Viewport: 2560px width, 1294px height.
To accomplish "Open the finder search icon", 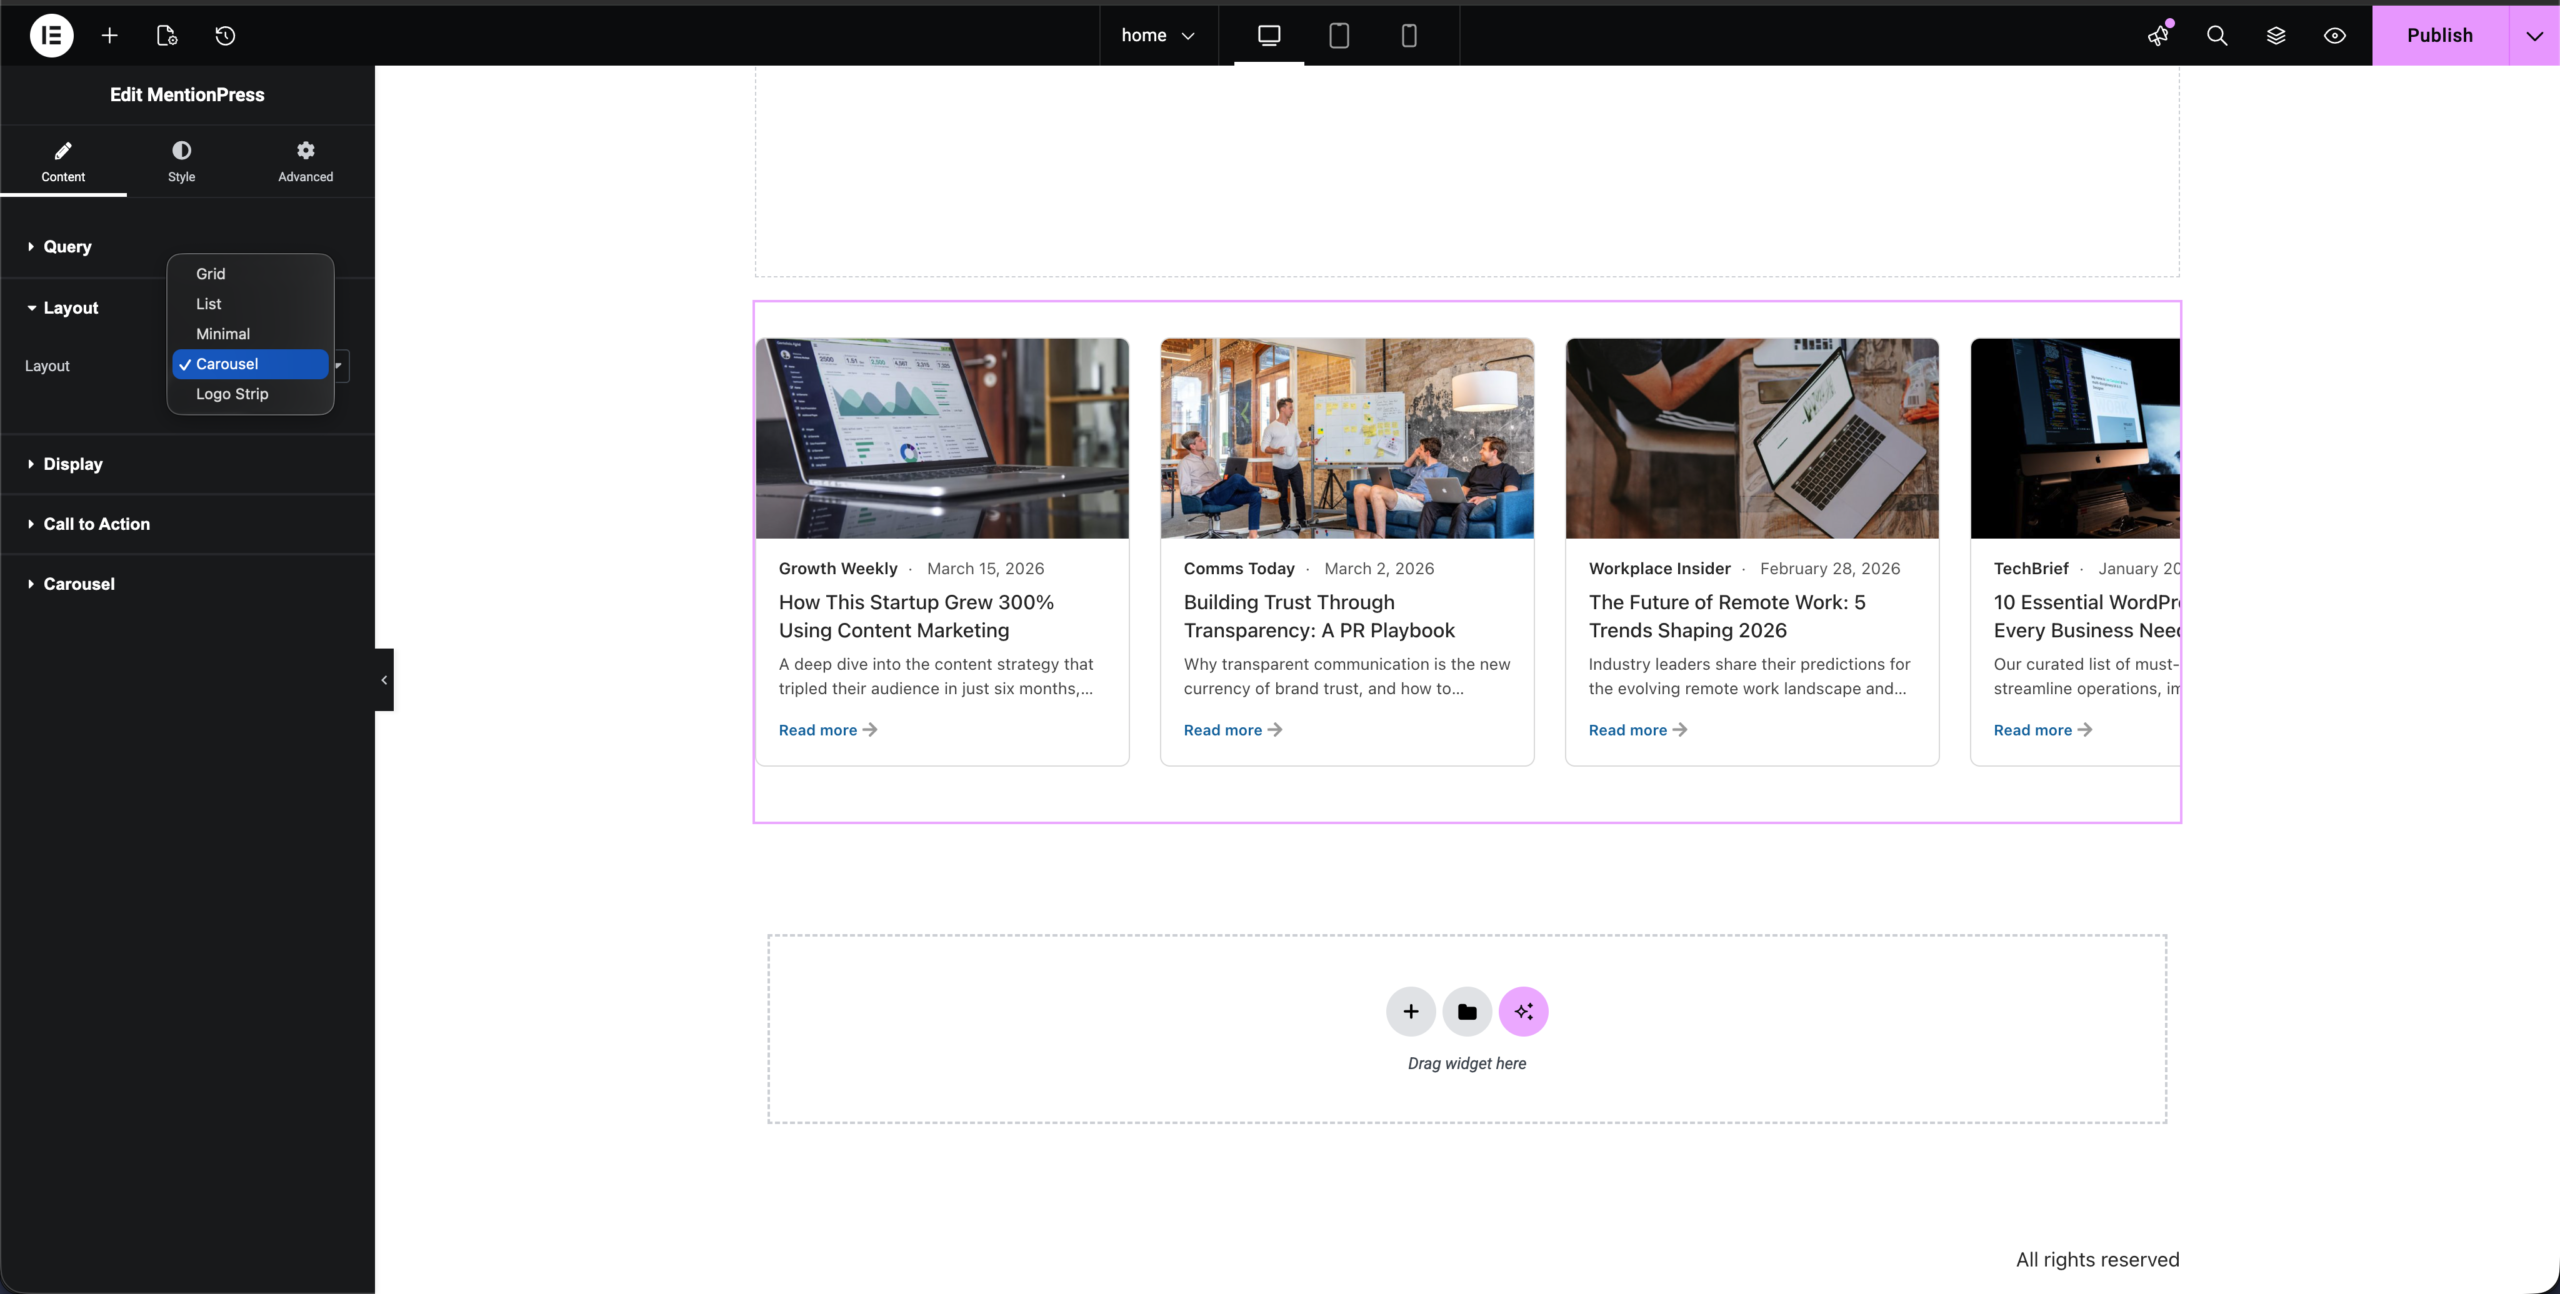I will click(2217, 36).
